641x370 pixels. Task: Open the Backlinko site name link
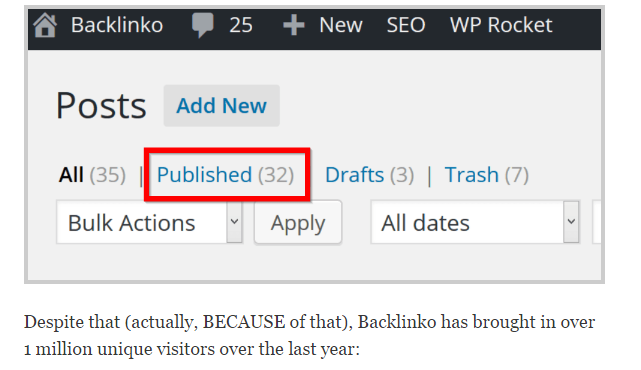[x=117, y=25]
